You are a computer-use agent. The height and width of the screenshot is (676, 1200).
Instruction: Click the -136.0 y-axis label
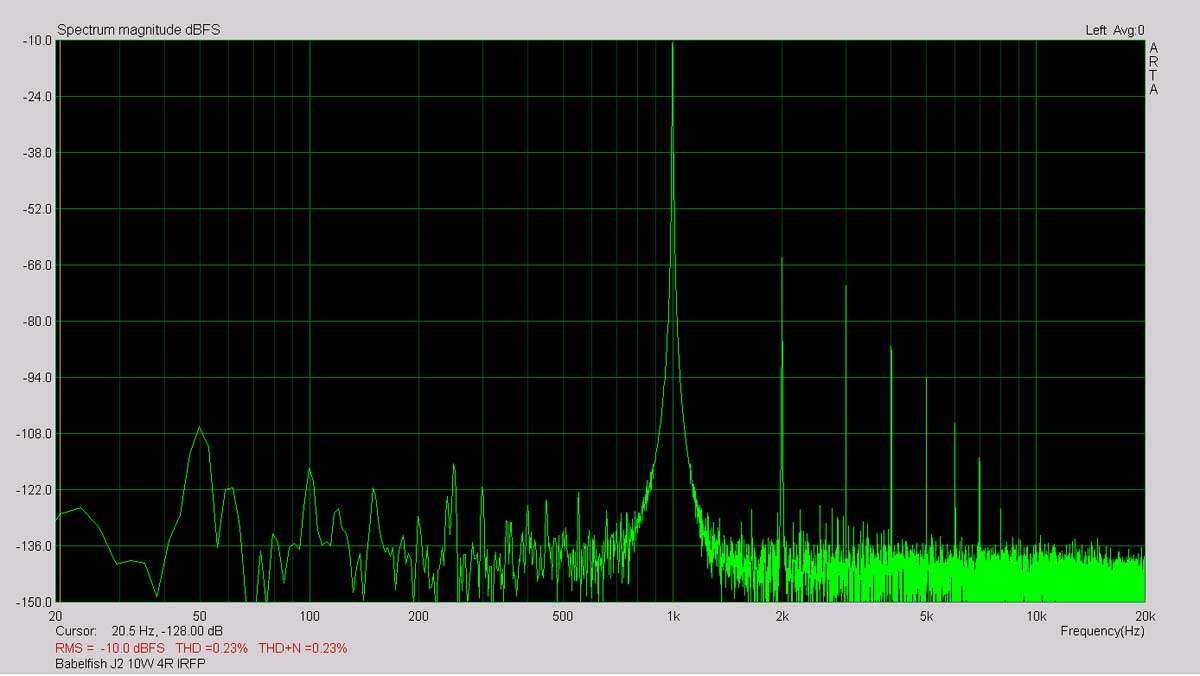[x=34, y=546]
